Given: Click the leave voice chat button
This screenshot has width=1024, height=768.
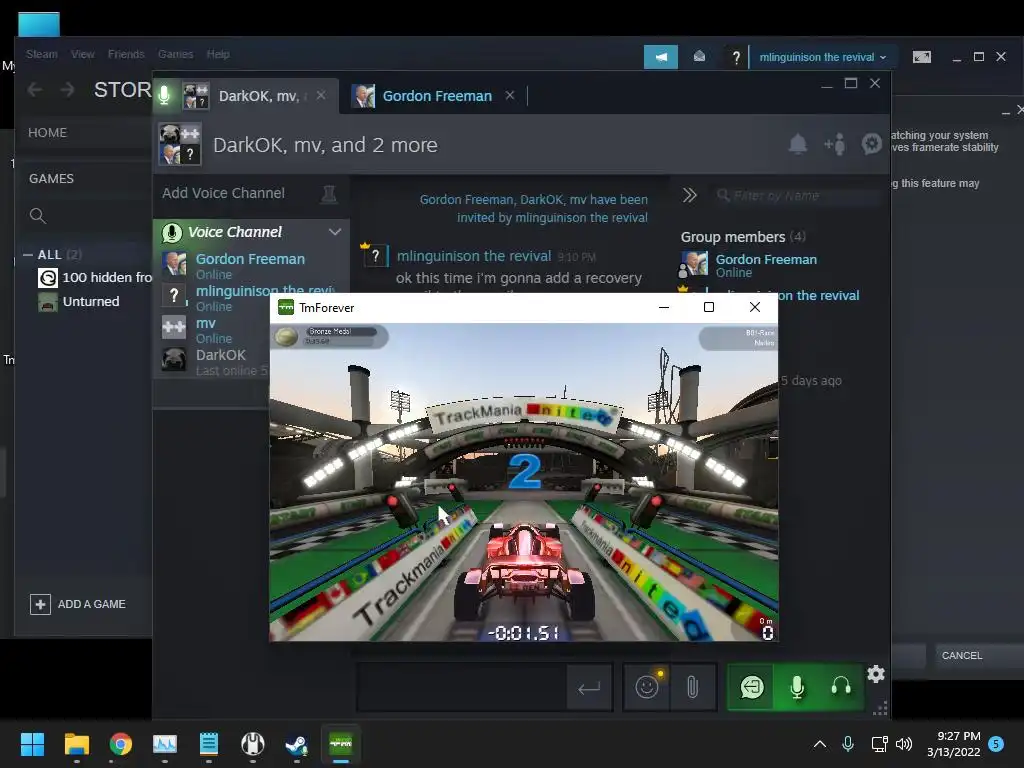Looking at the screenshot, I should point(752,687).
